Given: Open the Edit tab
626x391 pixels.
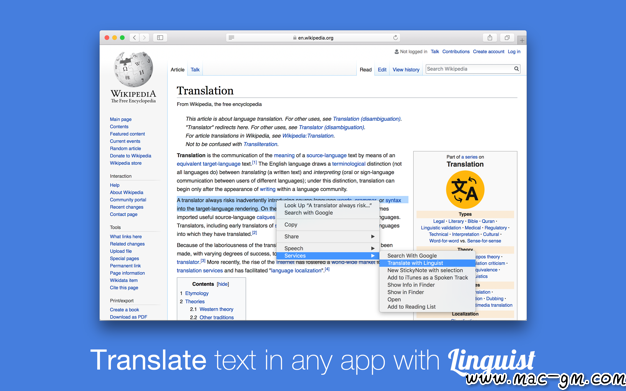Looking at the screenshot, I should (382, 69).
